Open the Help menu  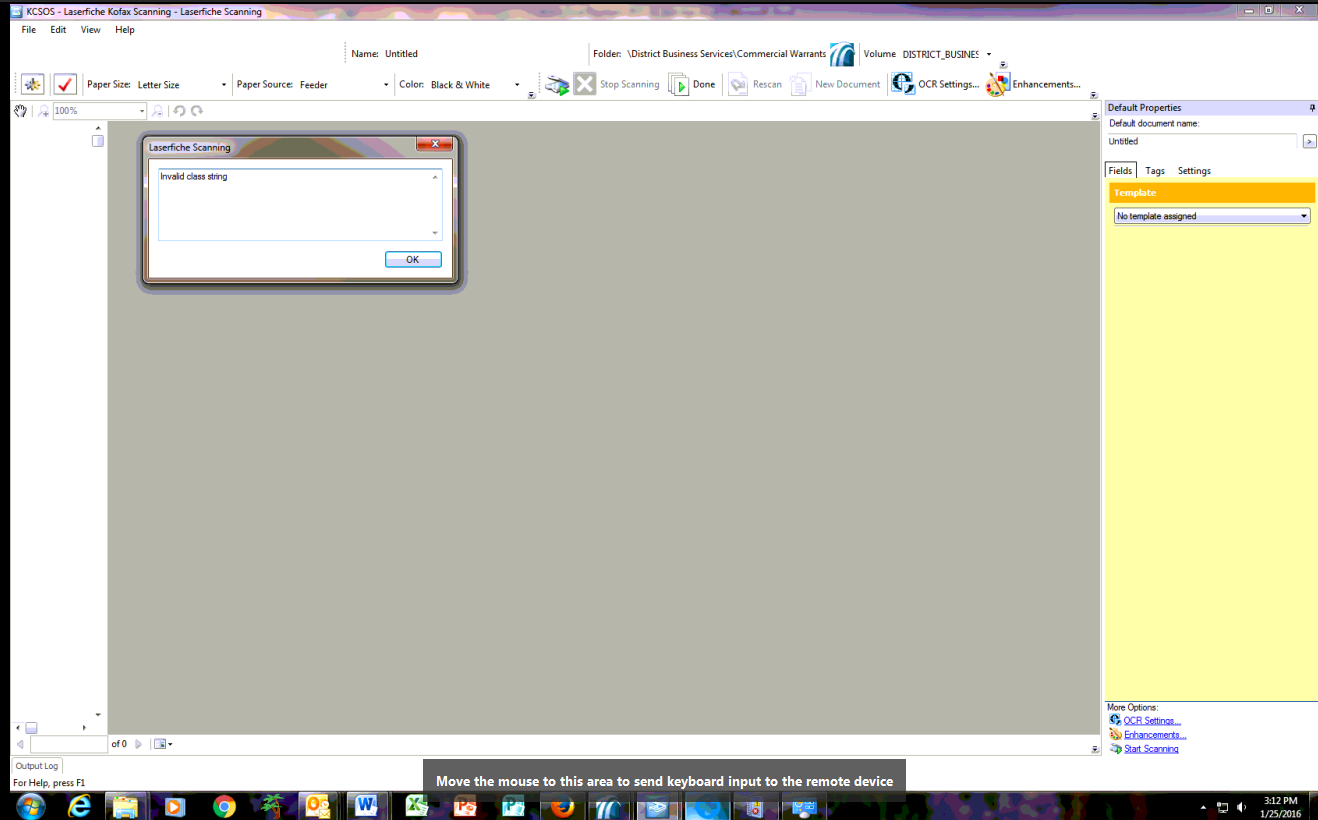tap(125, 30)
